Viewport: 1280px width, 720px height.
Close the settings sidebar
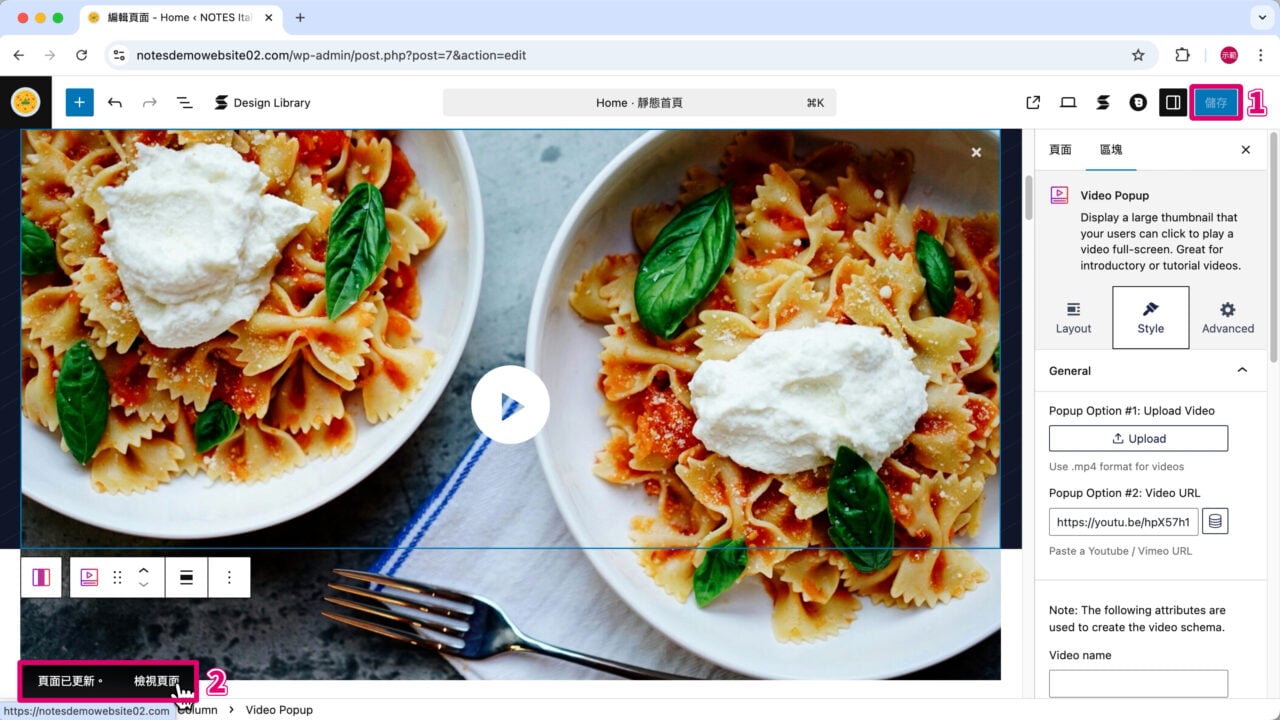click(x=1245, y=150)
